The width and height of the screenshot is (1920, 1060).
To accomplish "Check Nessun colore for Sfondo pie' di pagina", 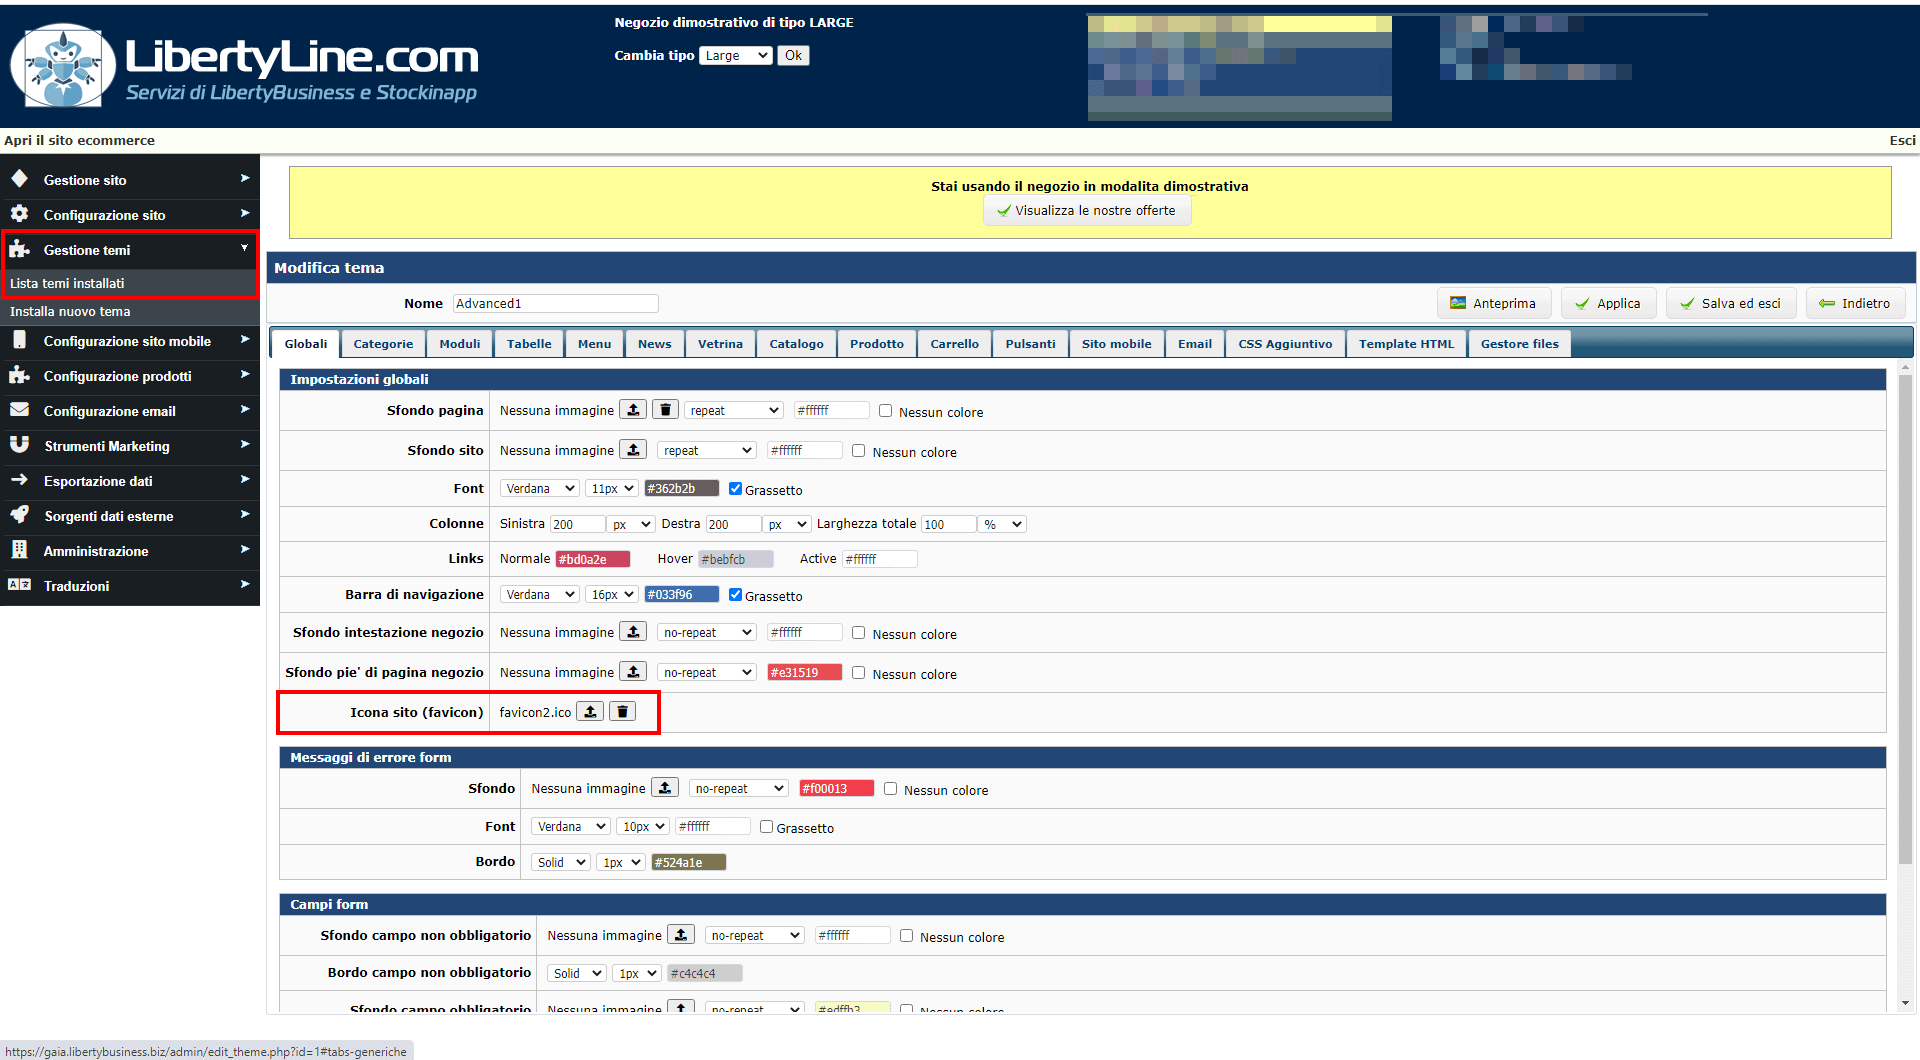I will (858, 673).
